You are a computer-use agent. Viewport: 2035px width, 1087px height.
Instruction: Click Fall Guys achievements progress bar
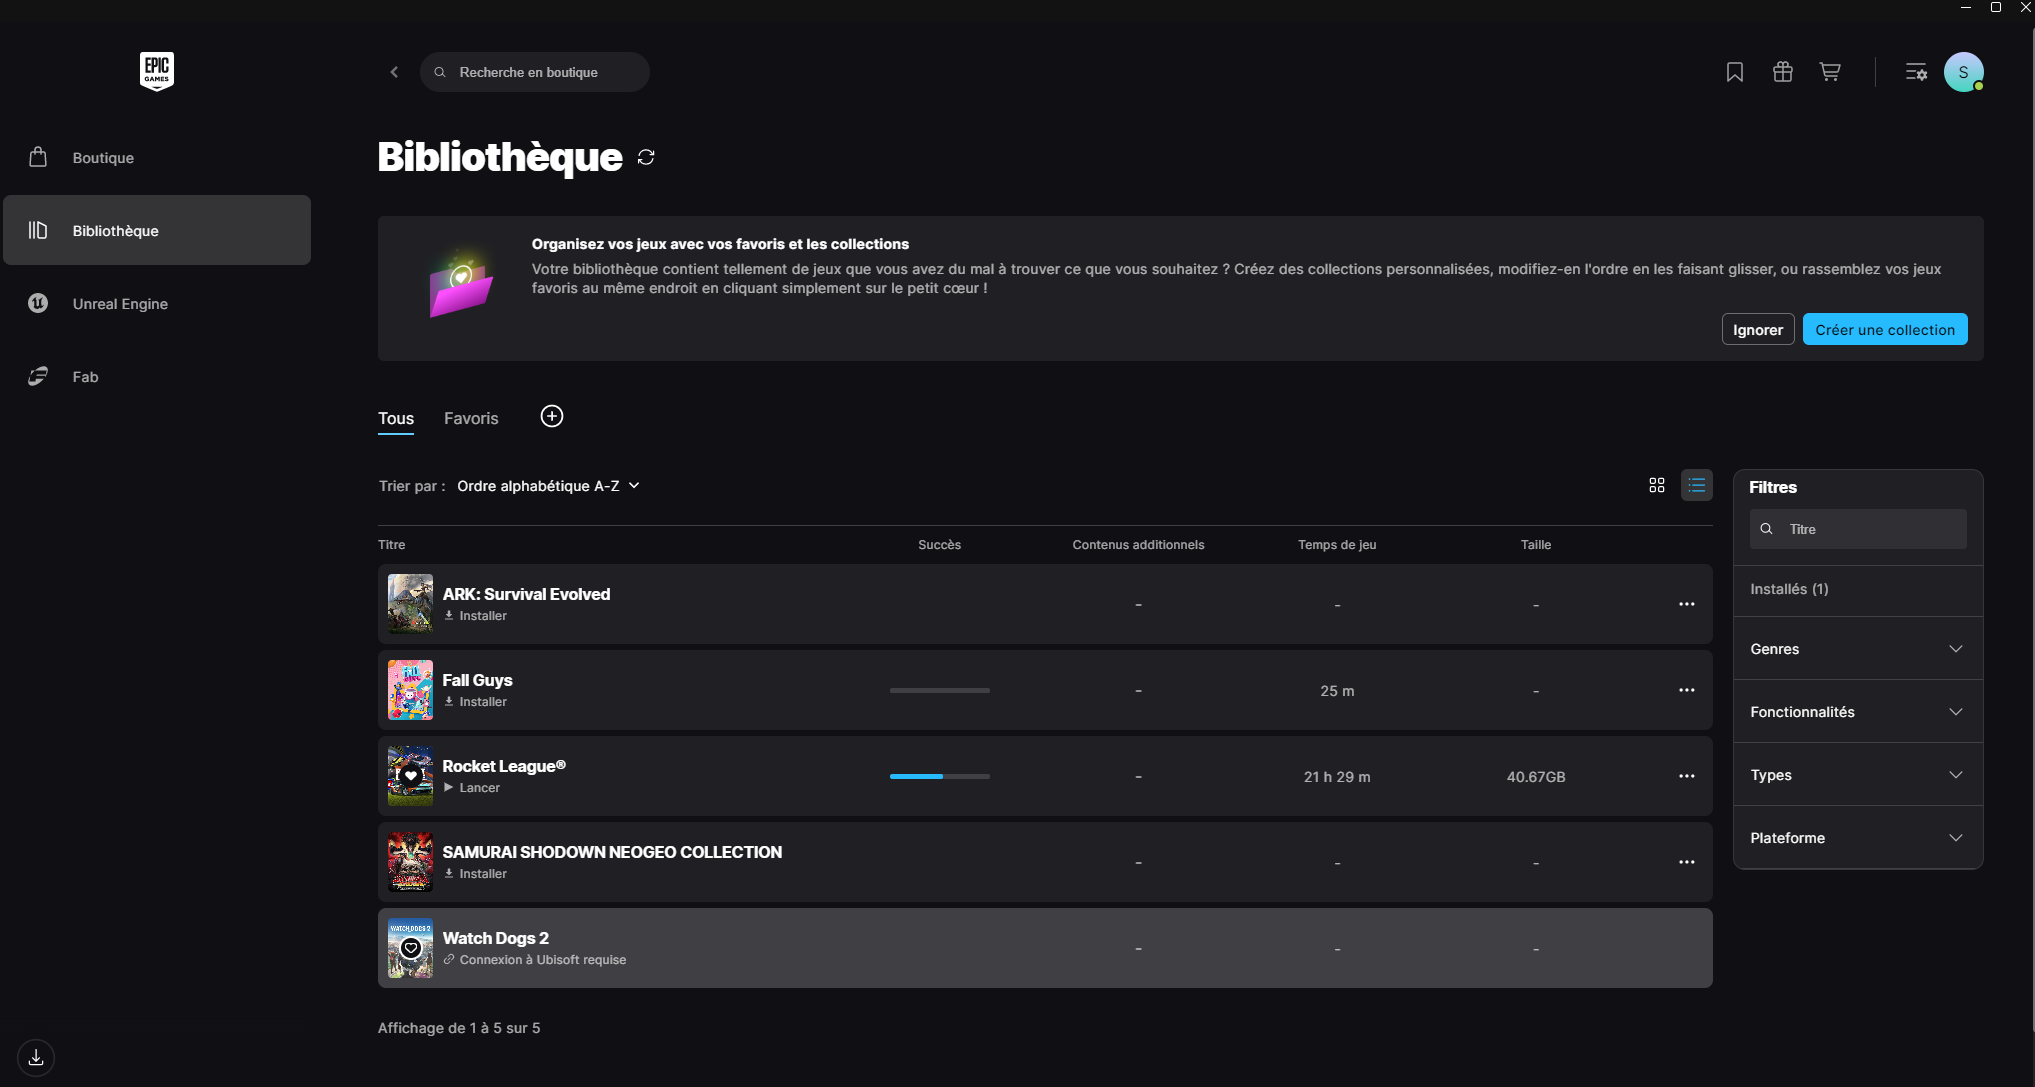(940, 690)
